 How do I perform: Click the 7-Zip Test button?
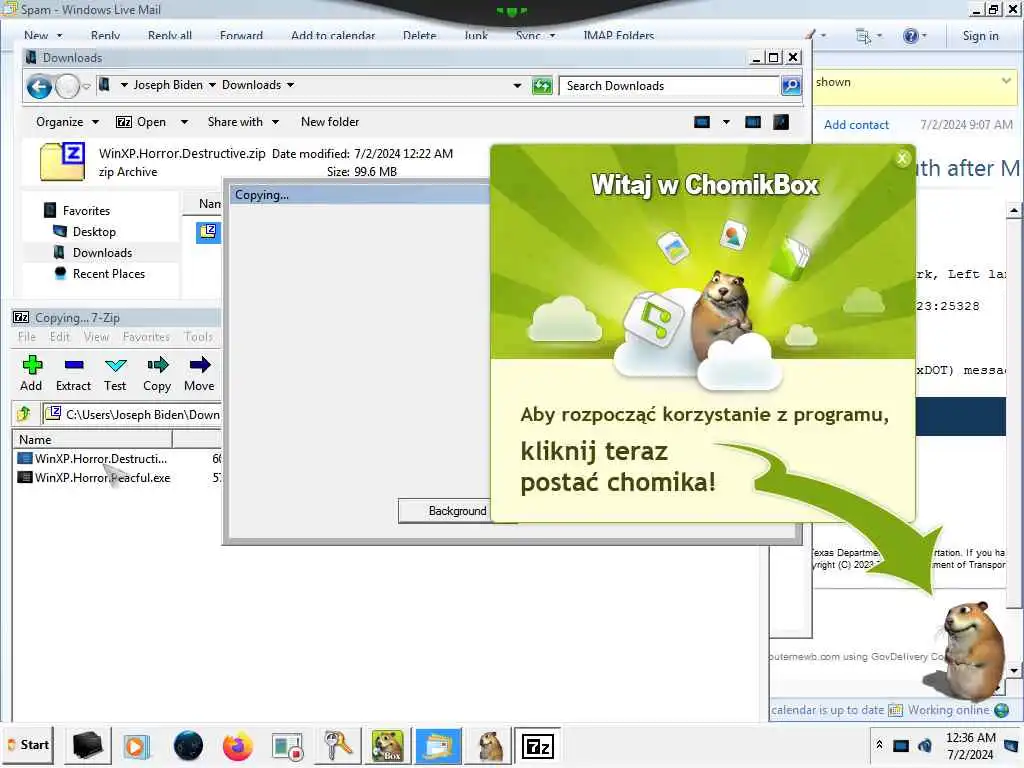pyautogui.click(x=115, y=374)
